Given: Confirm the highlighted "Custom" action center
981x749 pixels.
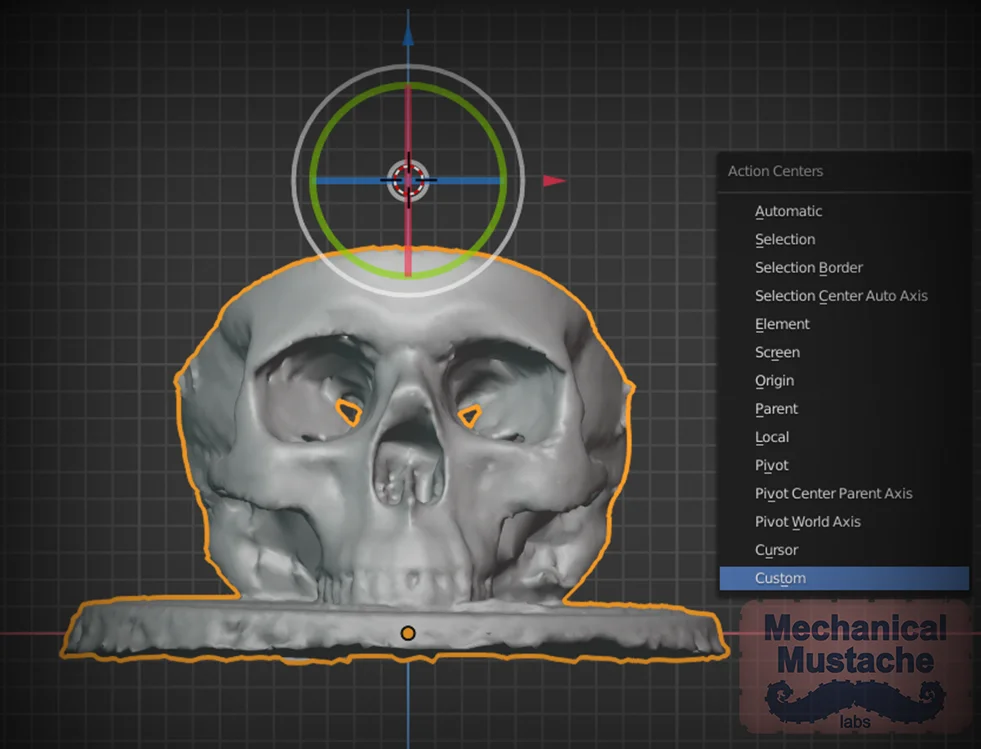Looking at the screenshot, I should [x=779, y=577].
